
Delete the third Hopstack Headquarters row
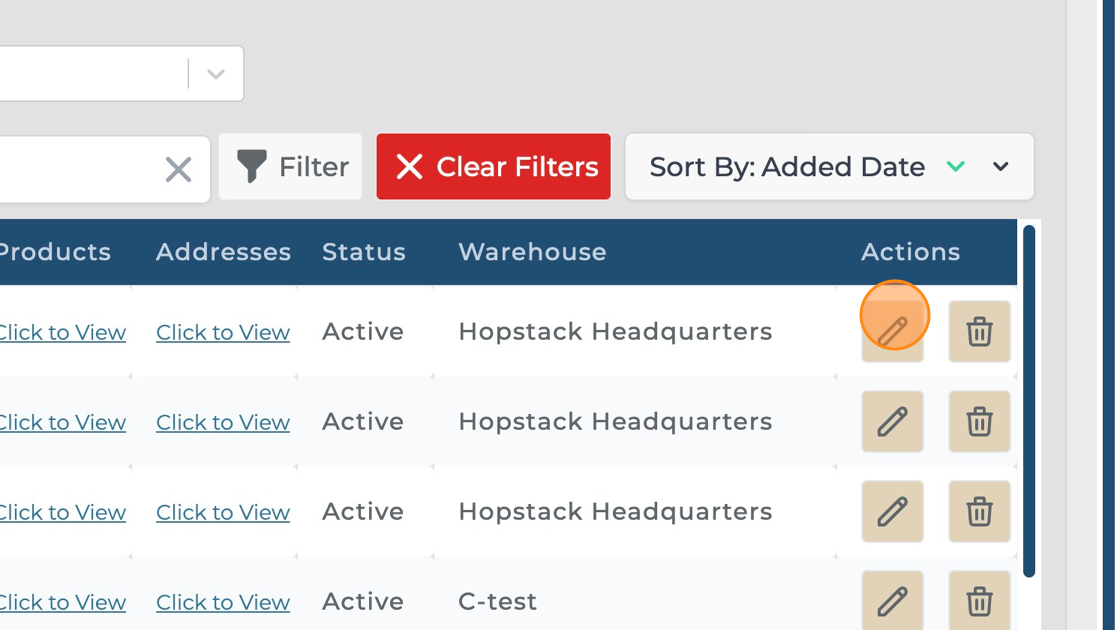click(979, 511)
